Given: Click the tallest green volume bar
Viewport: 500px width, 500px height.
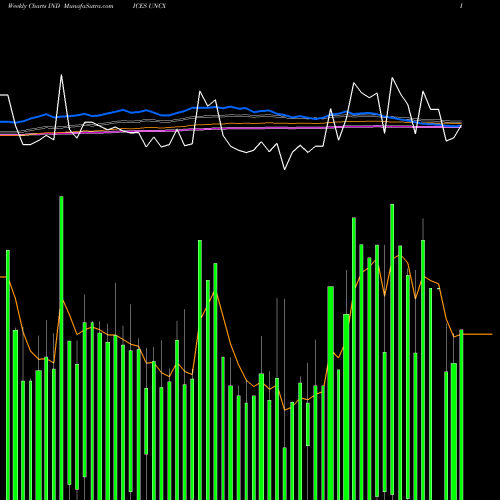Looking at the screenshot, I should pos(61,348).
